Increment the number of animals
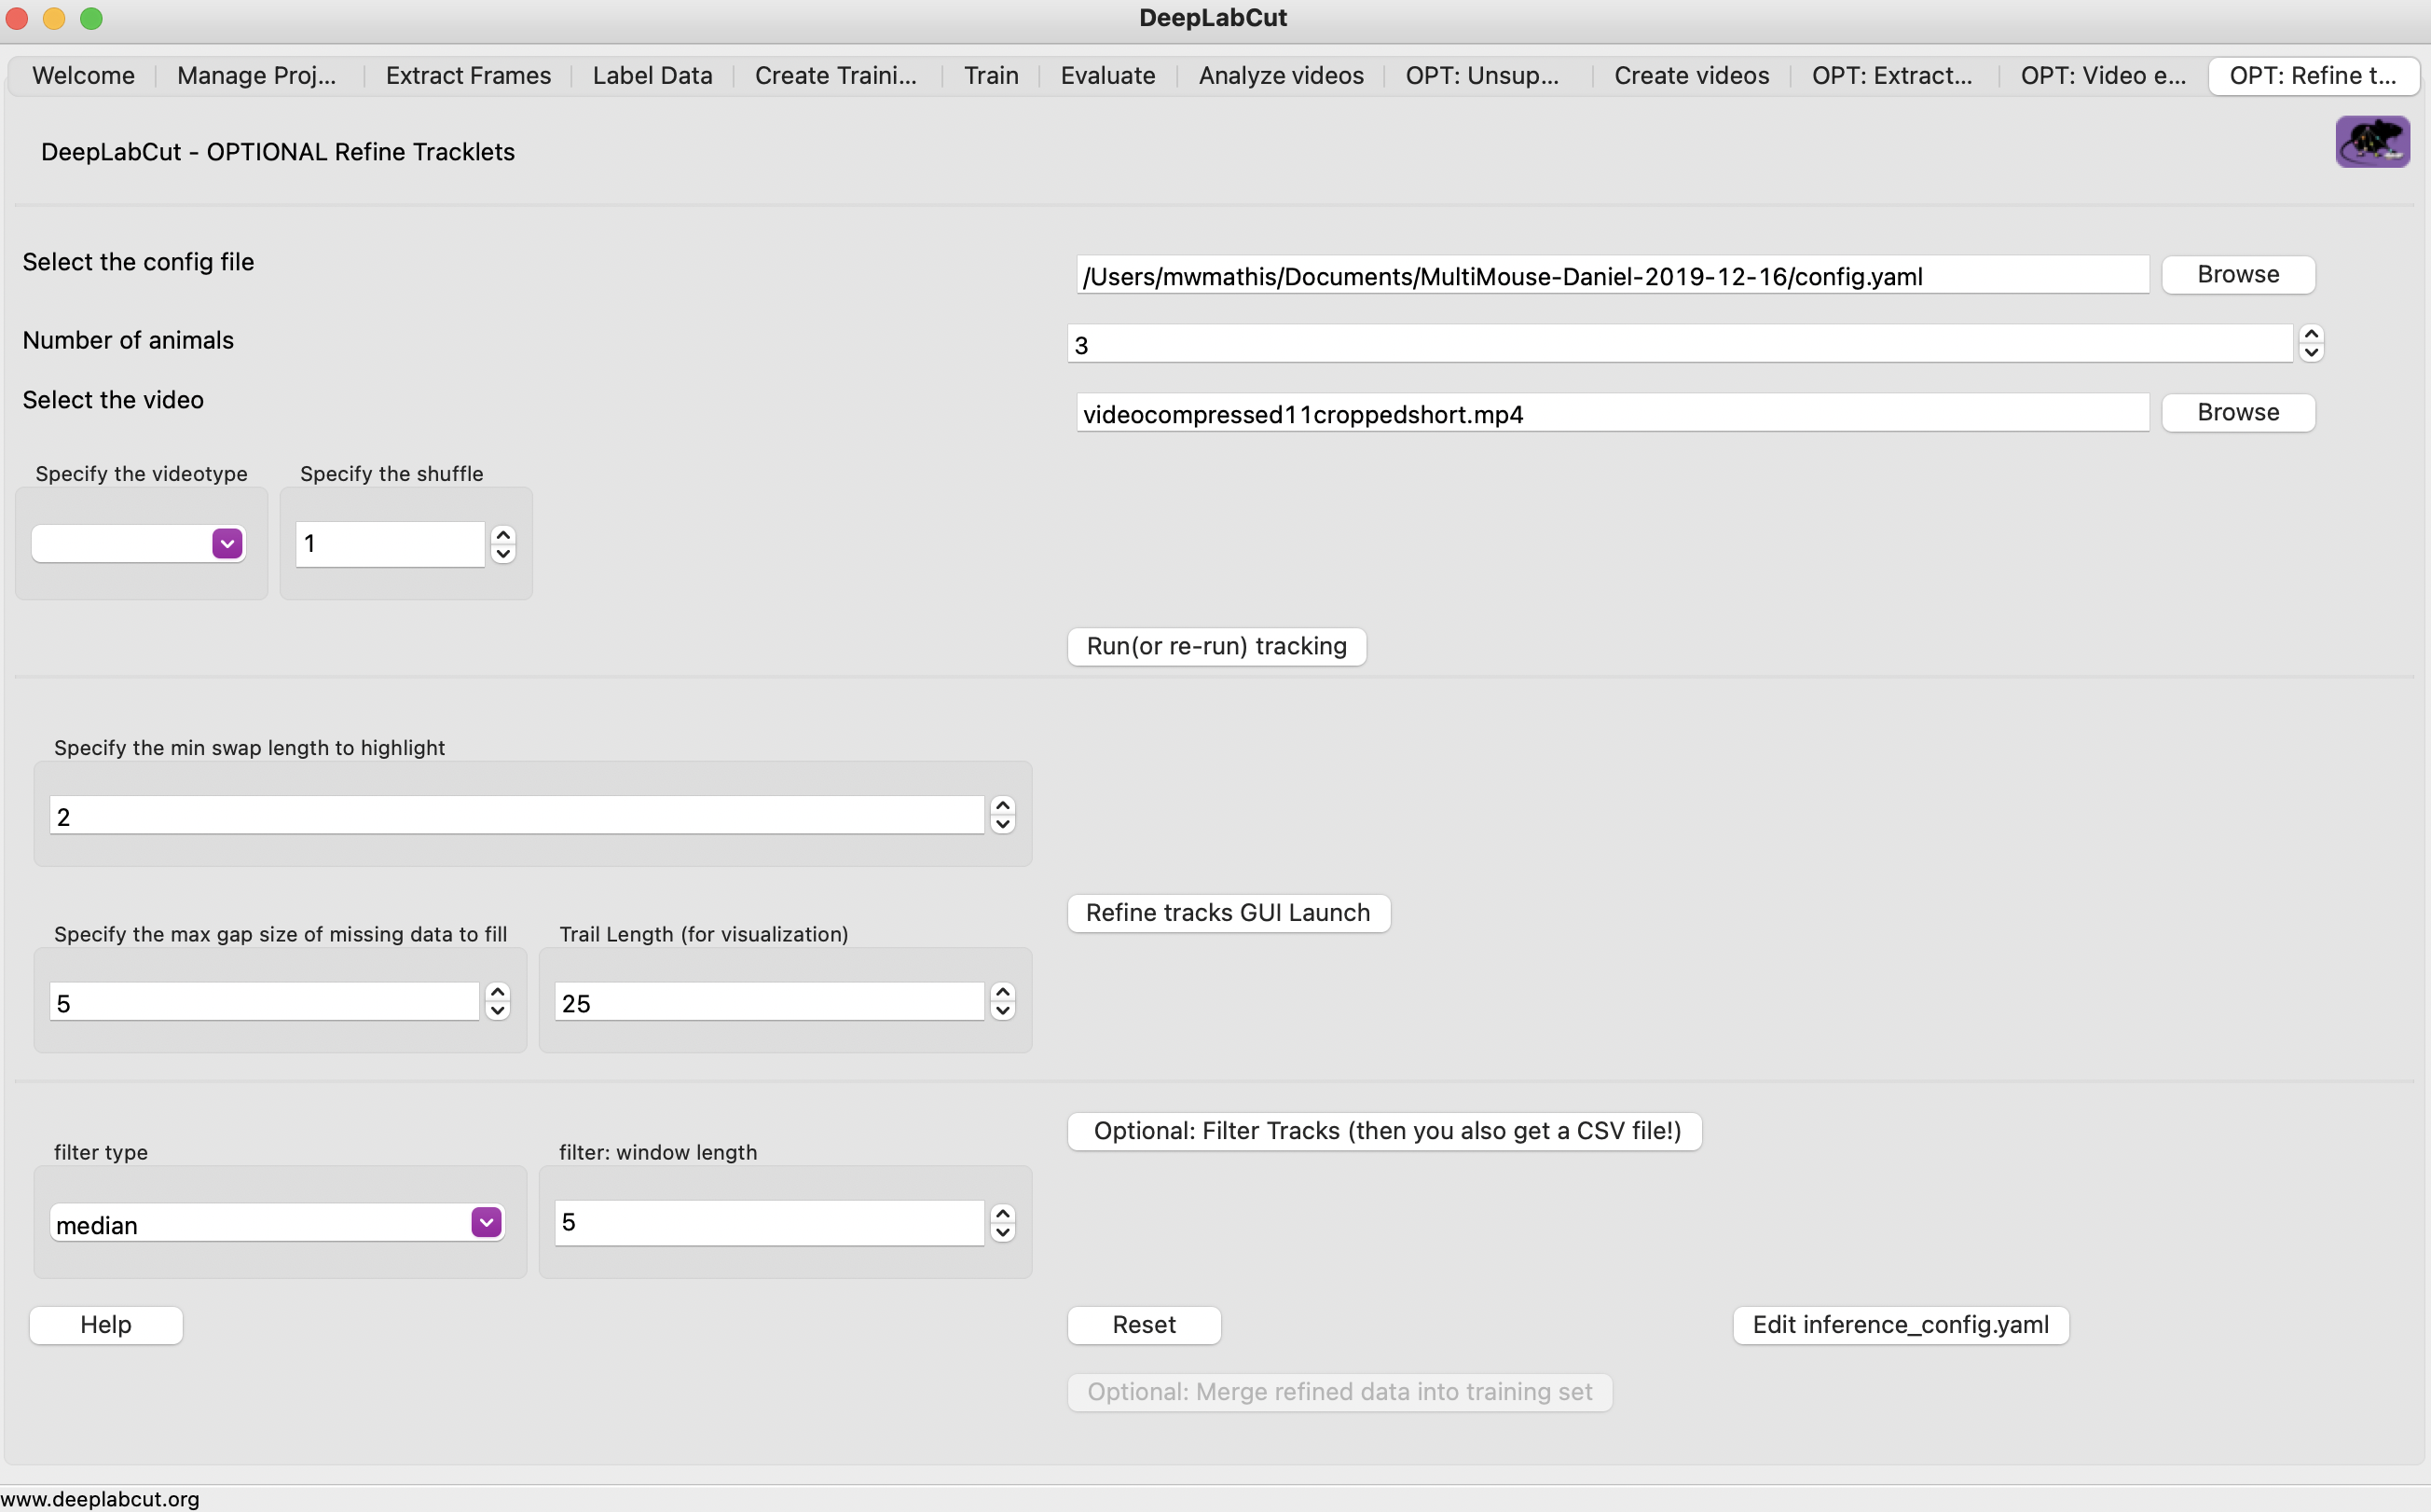This screenshot has height=1512, width=2431. pyautogui.click(x=2311, y=333)
